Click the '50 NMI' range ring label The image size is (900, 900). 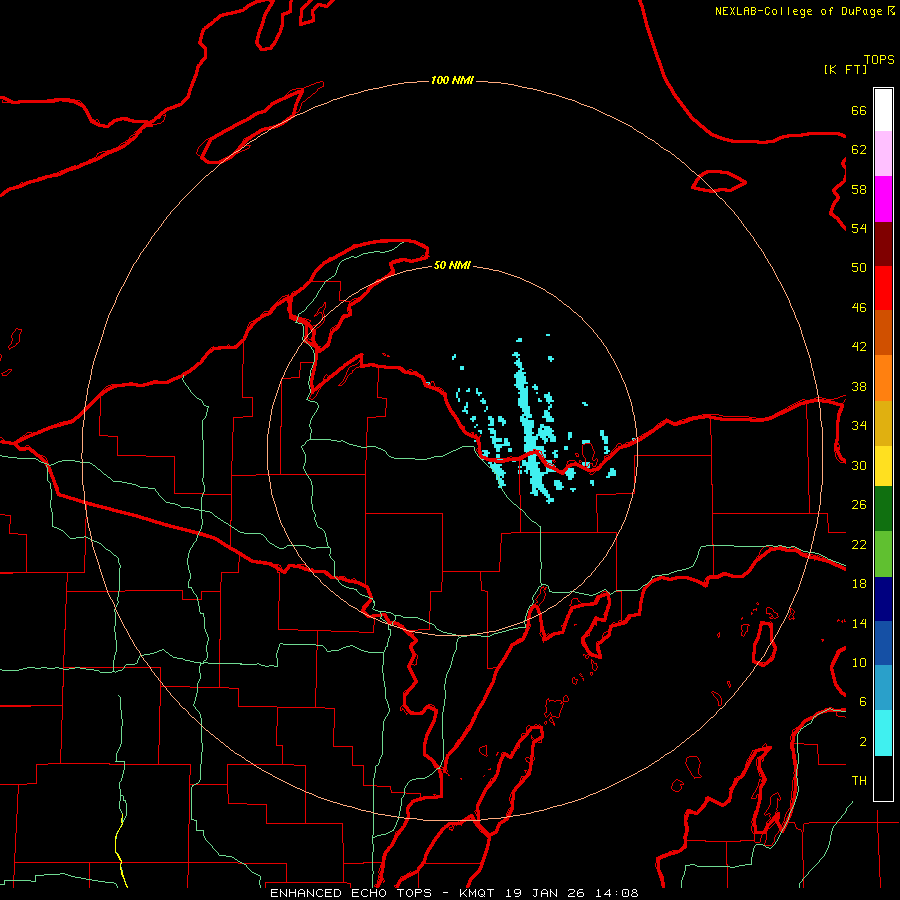pos(452,265)
